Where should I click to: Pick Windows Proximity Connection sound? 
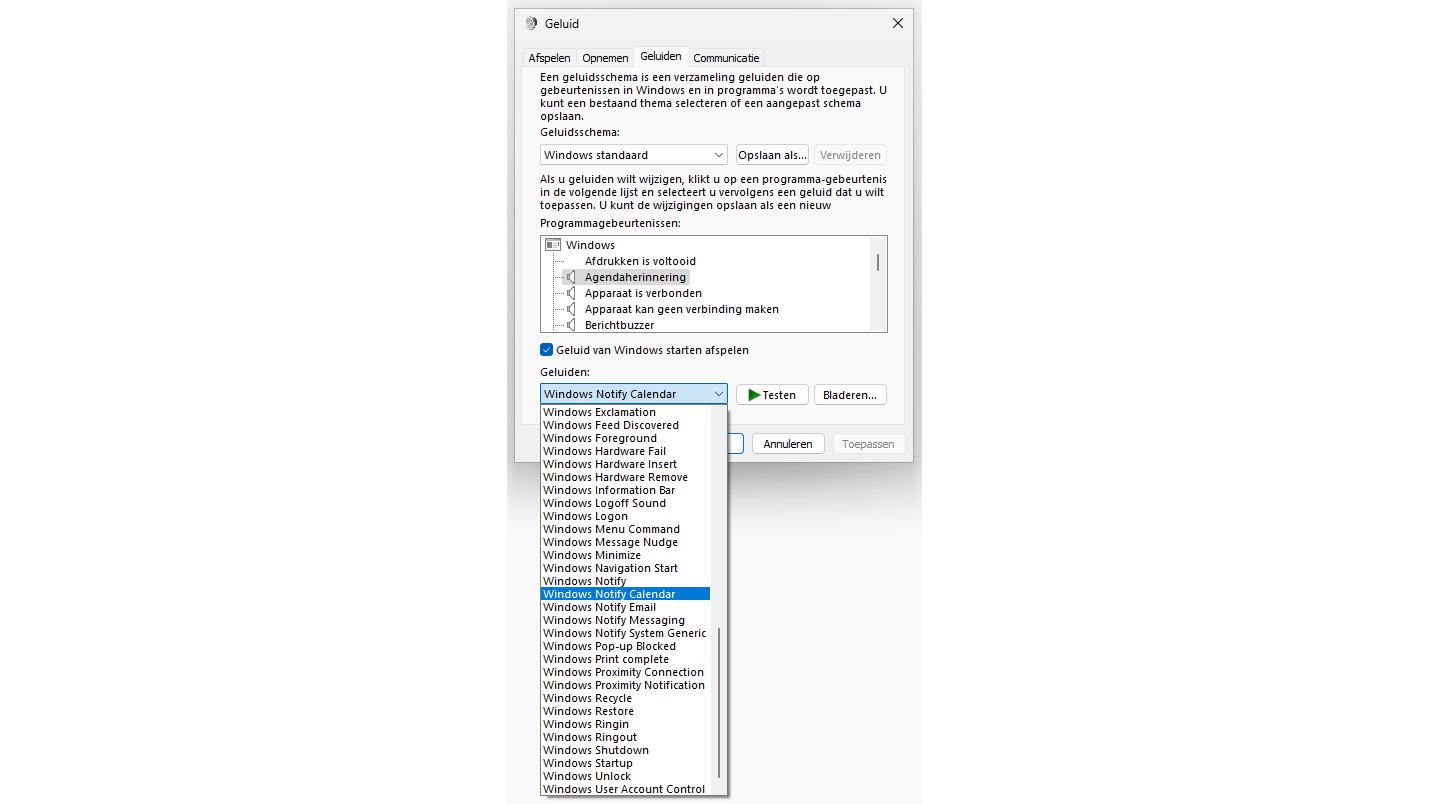coord(626,672)
